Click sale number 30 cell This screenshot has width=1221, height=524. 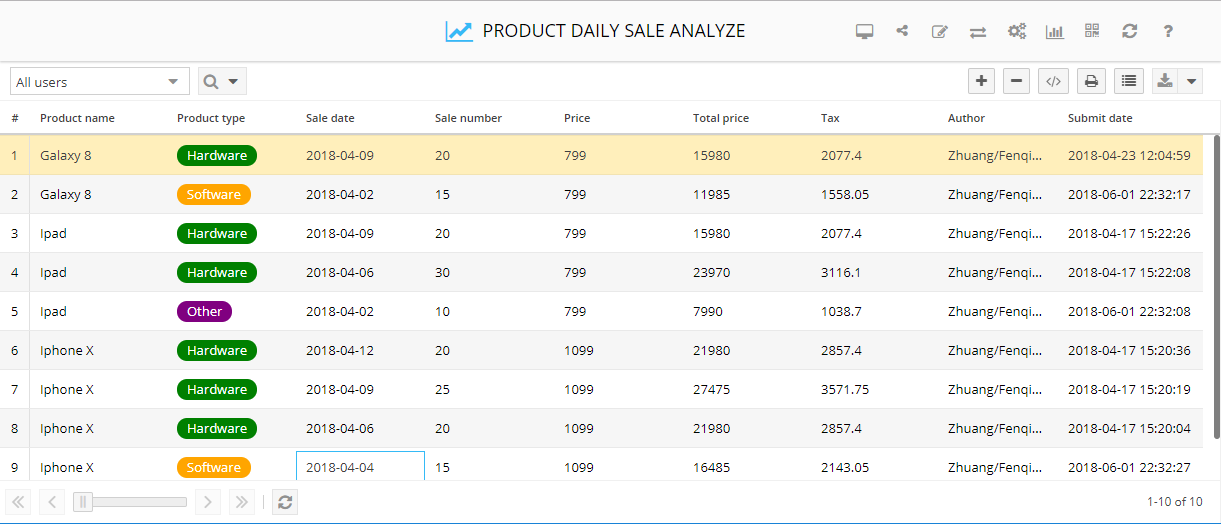(443, 272)
